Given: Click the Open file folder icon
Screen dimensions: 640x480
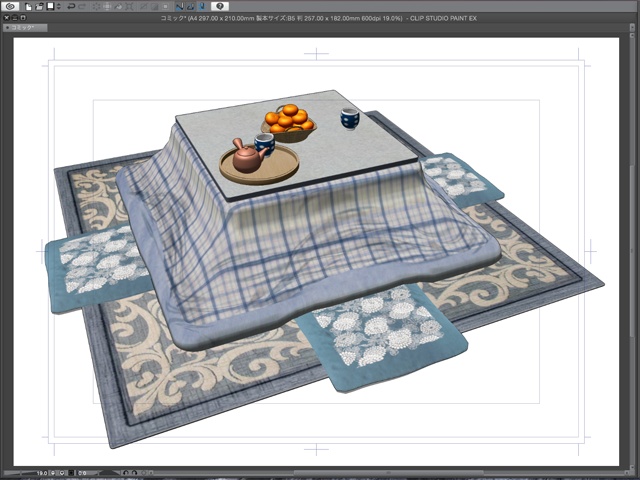Looking at the screenshot, I should [39, 7].
